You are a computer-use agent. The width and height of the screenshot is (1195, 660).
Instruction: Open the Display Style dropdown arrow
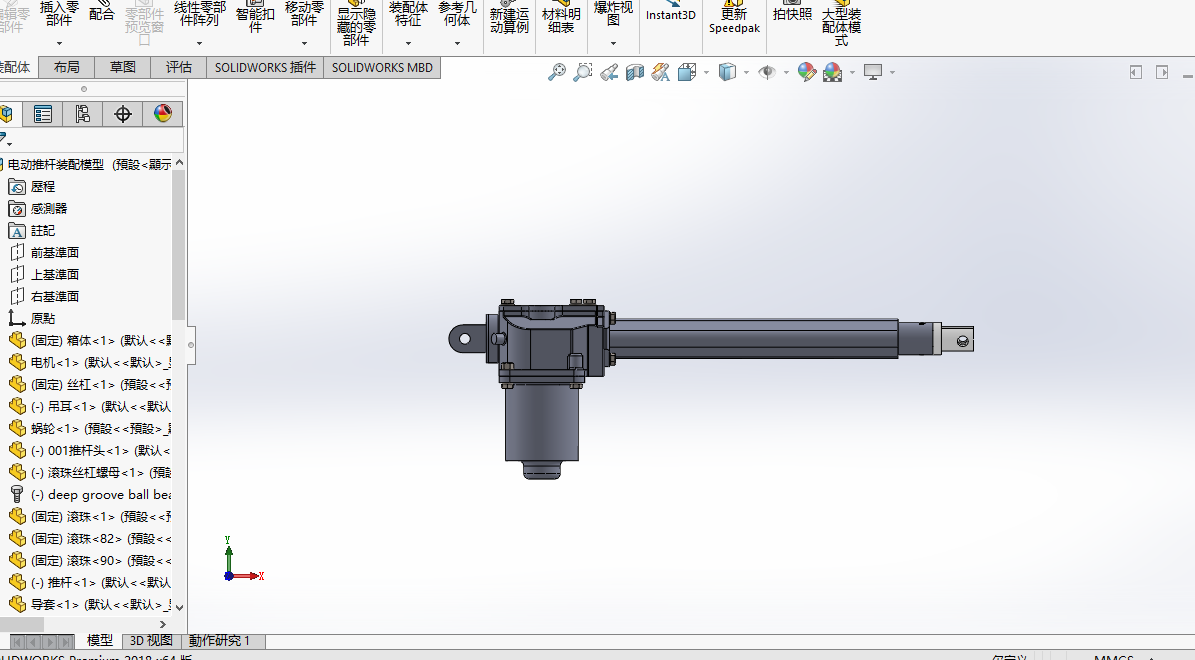(745, 72)
